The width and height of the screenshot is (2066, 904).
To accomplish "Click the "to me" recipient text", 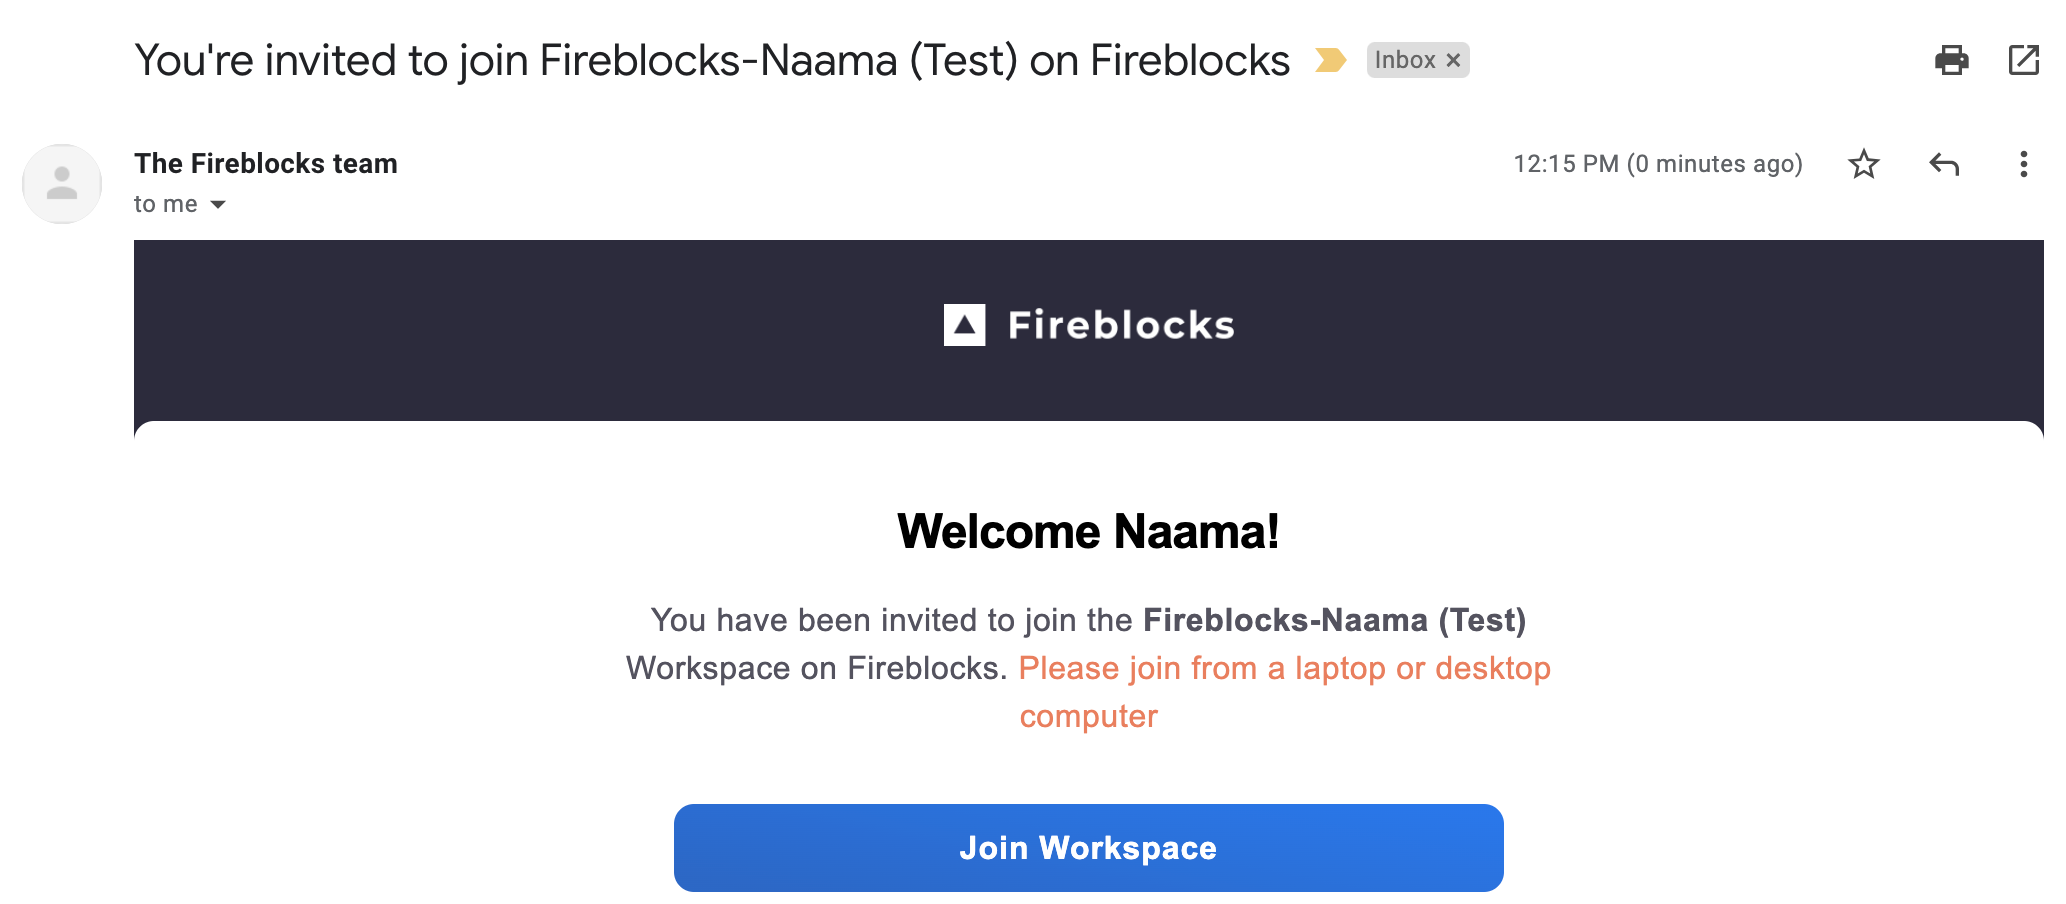I will (x=166, y=204).
